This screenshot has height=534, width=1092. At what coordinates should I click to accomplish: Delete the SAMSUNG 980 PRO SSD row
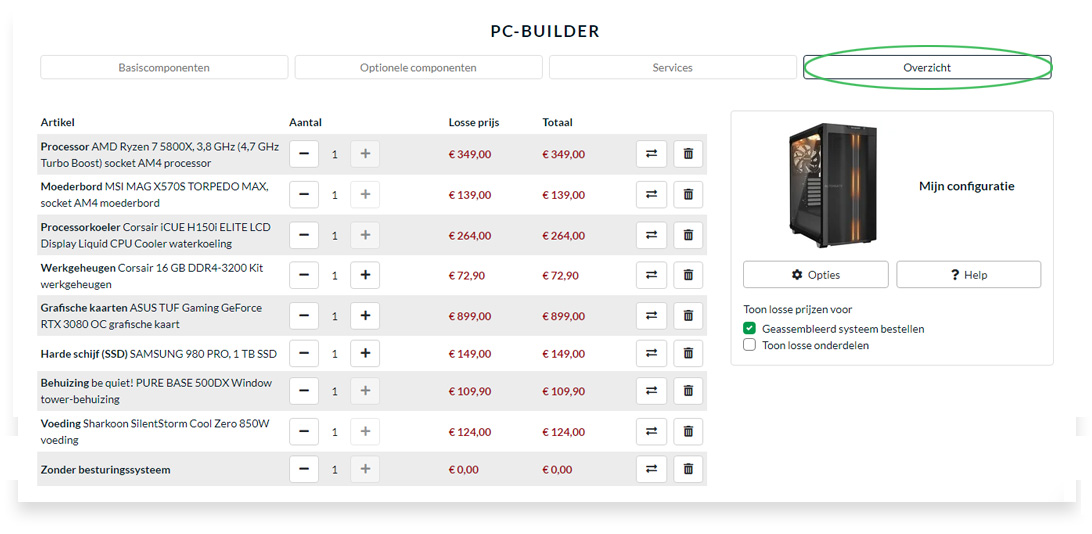(688, 354)
